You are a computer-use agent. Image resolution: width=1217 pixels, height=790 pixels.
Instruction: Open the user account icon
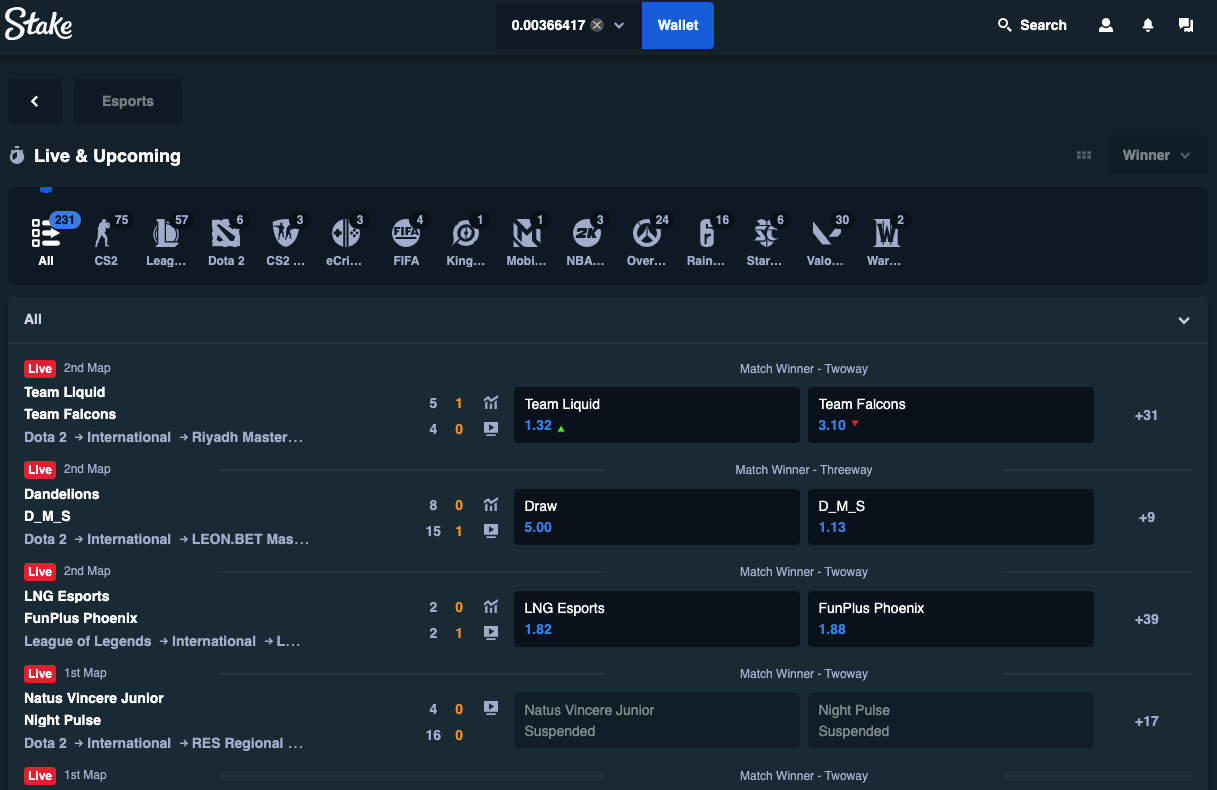(1106, 25)
